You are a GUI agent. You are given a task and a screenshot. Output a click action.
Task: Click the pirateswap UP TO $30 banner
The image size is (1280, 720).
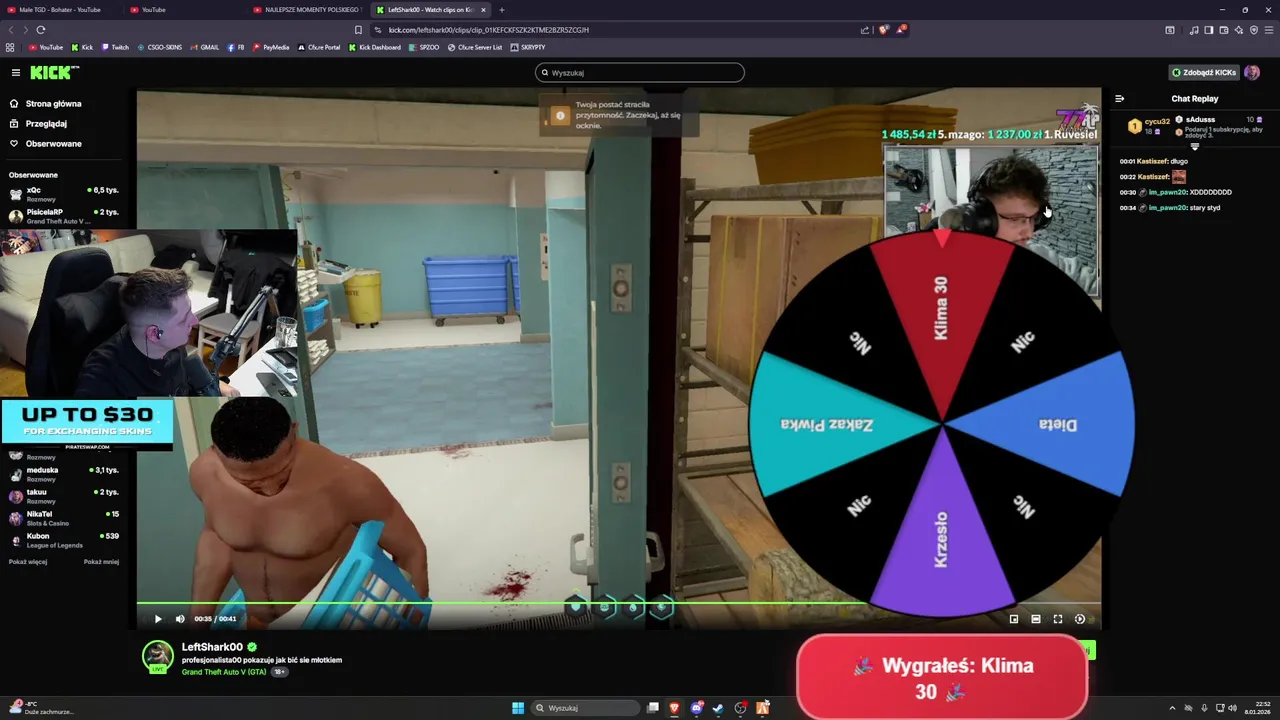pyautogui.click(x=87, y=423)
